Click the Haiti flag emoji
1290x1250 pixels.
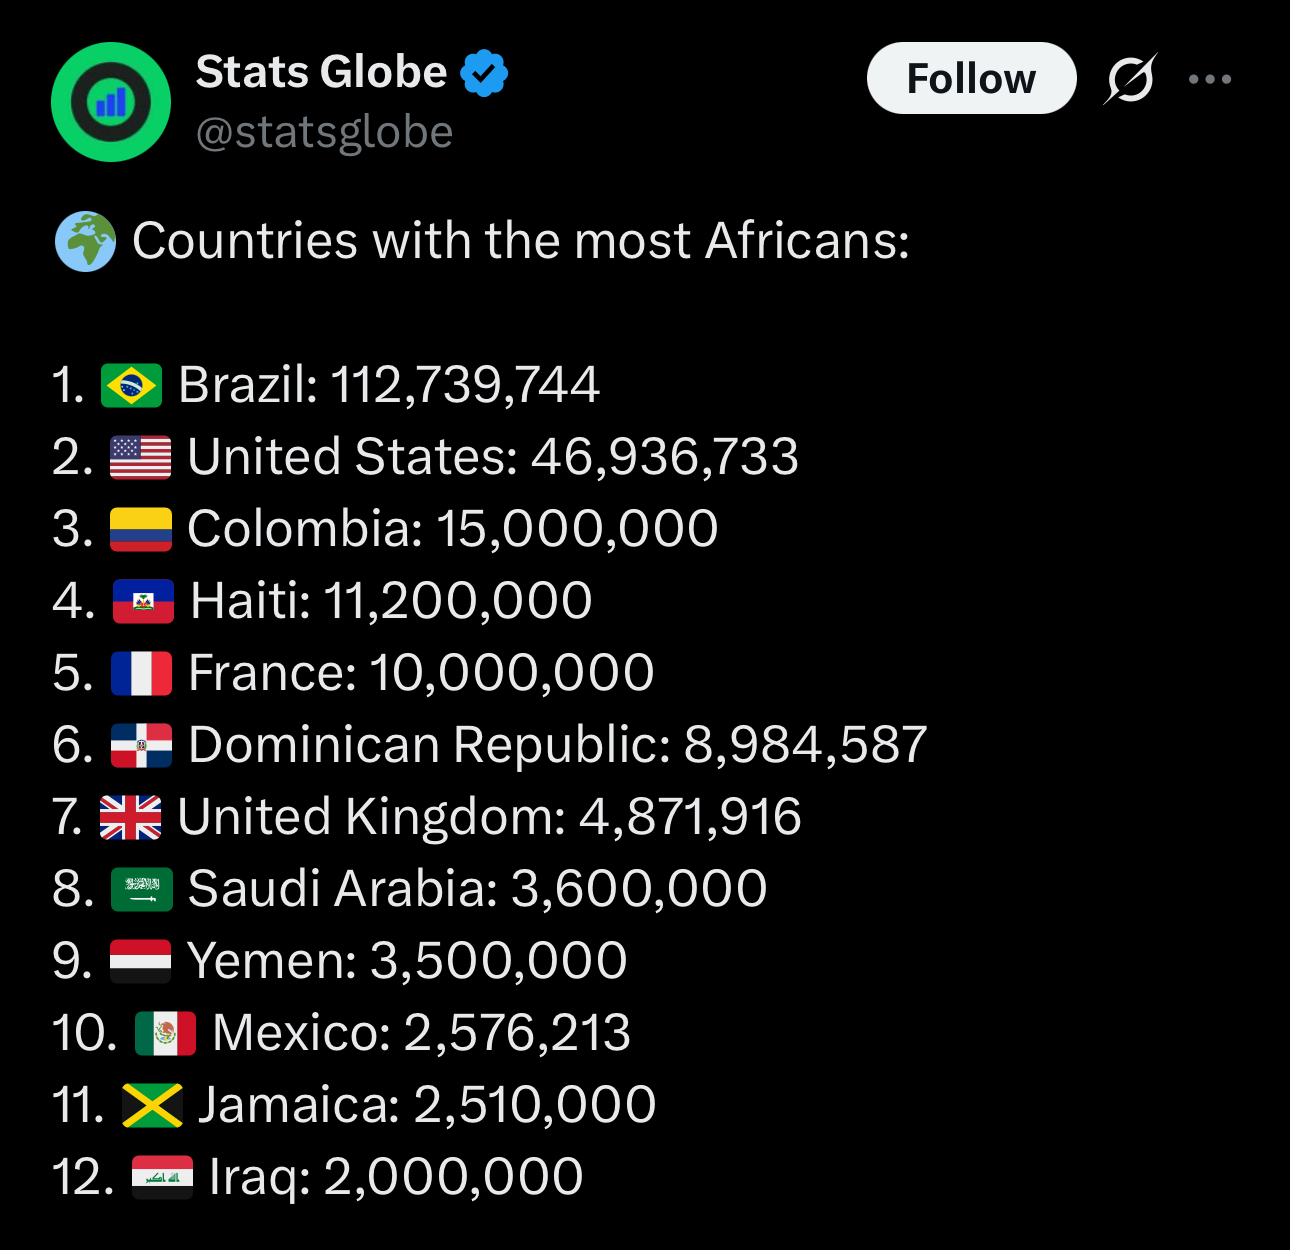click(143, 601)
